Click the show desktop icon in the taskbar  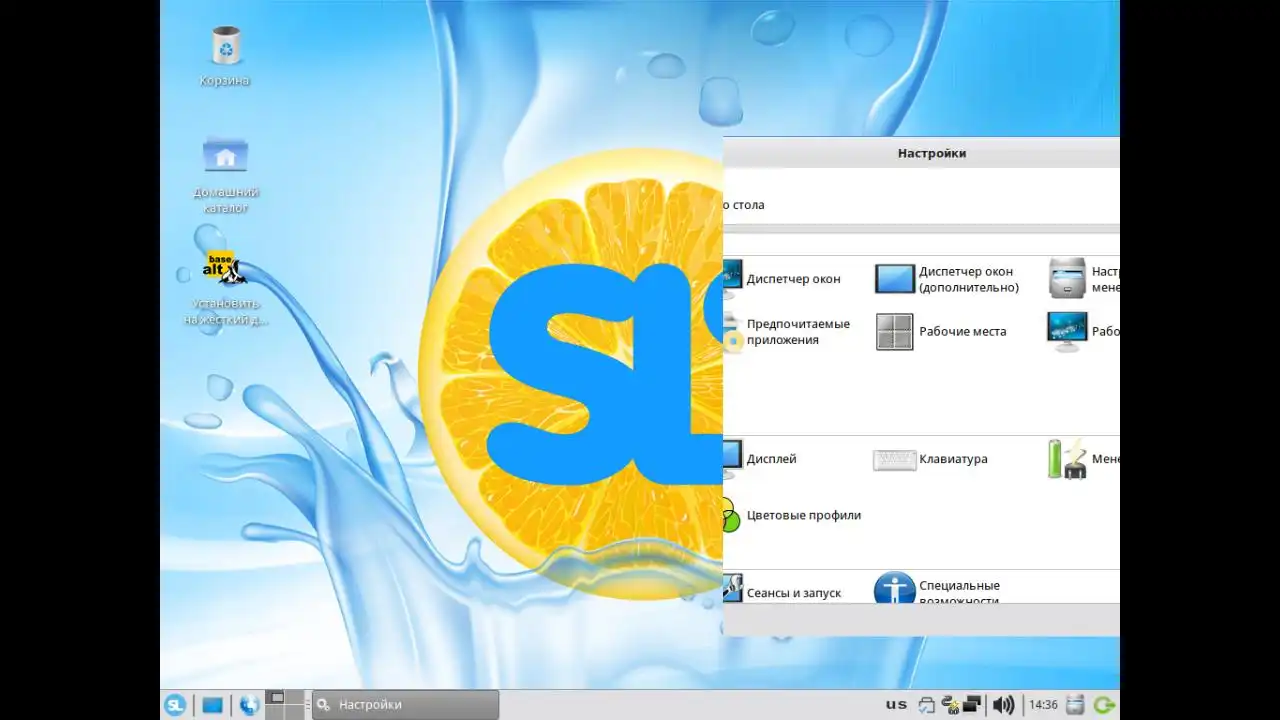pos(213,705)
